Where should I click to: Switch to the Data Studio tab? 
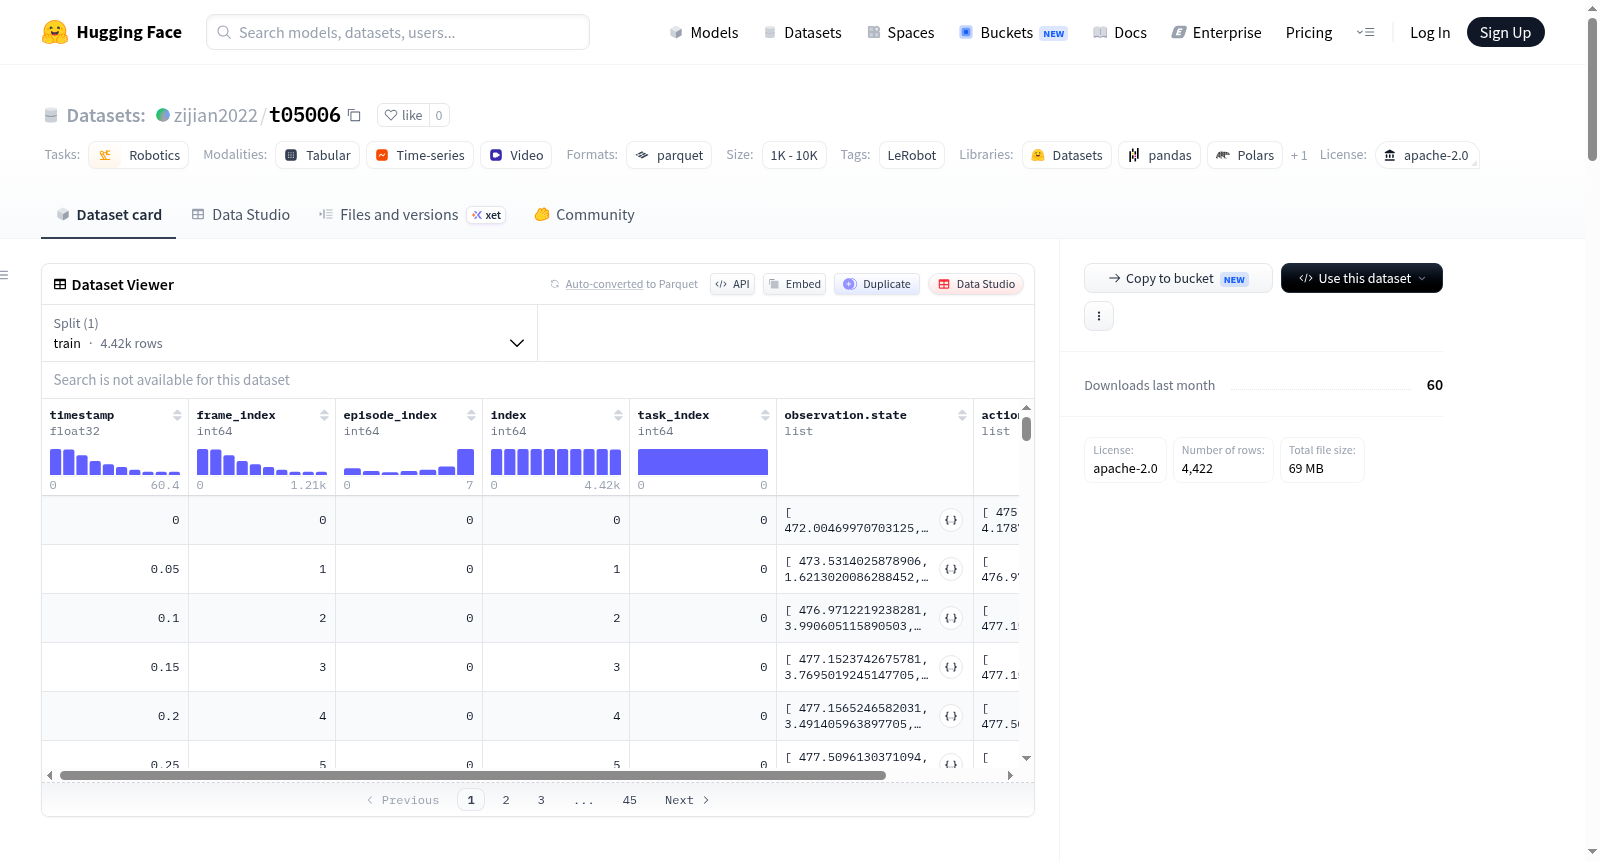(241, 215)
